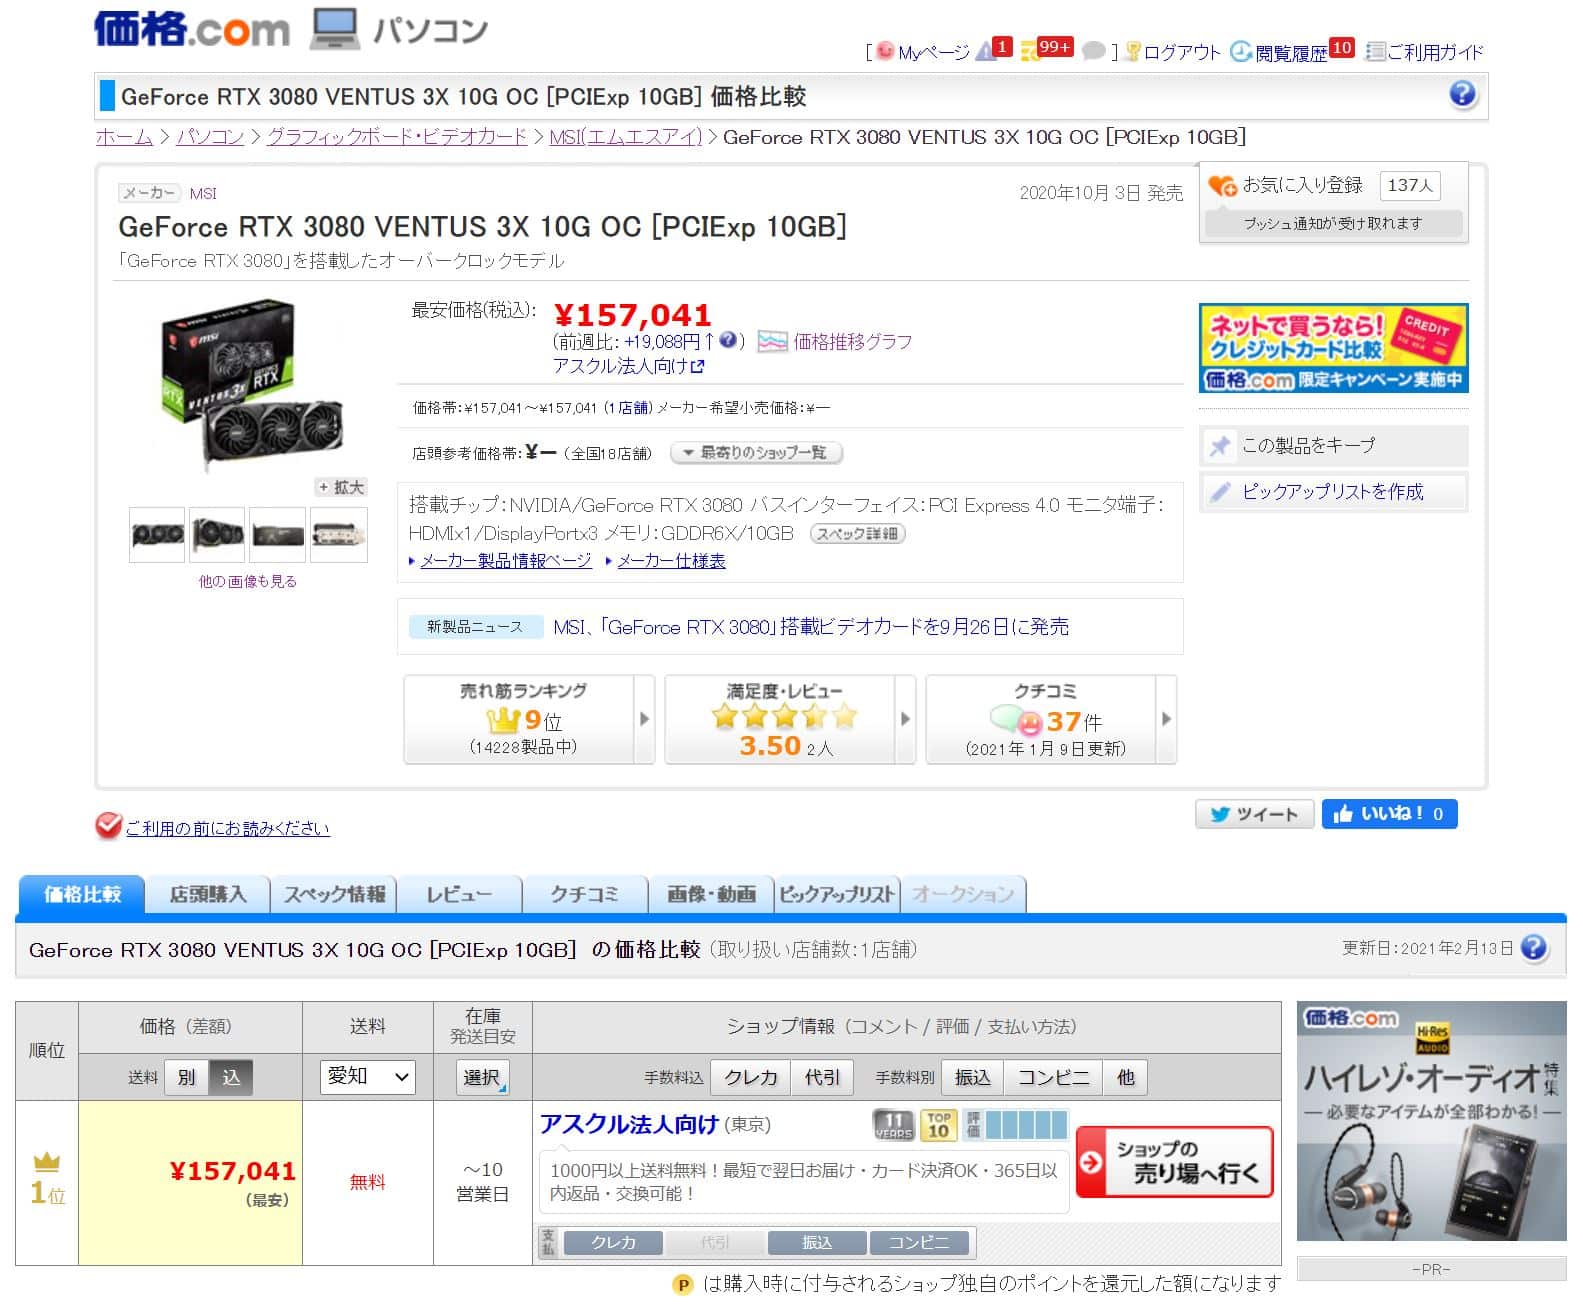Switch to レビュー tab
Viewport: 1583px width, 1308px height.
click(x=460, y=894)
